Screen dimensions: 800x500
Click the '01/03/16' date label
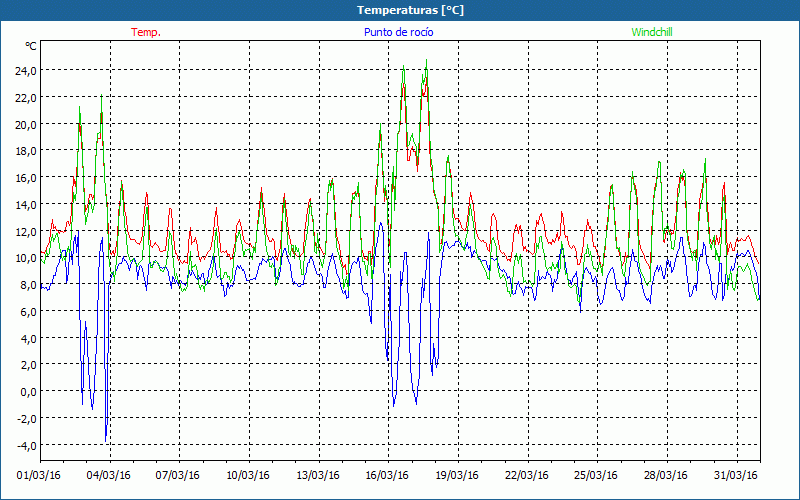(39, 476)
